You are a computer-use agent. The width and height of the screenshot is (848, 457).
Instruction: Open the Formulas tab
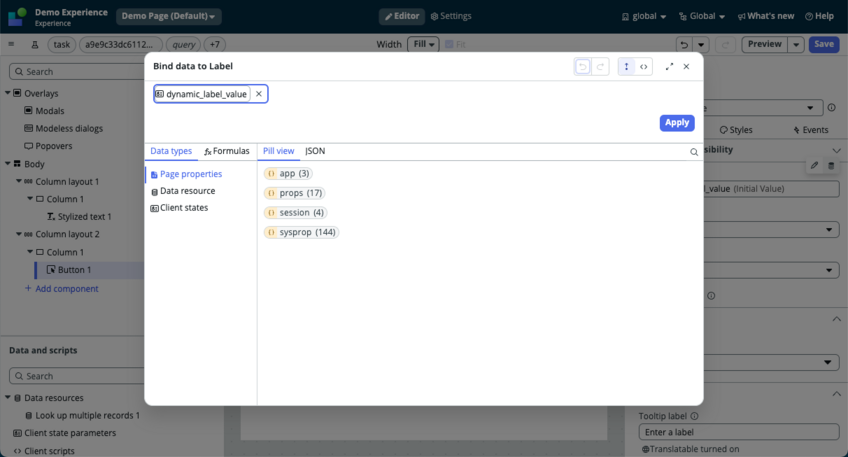point(227,151)
